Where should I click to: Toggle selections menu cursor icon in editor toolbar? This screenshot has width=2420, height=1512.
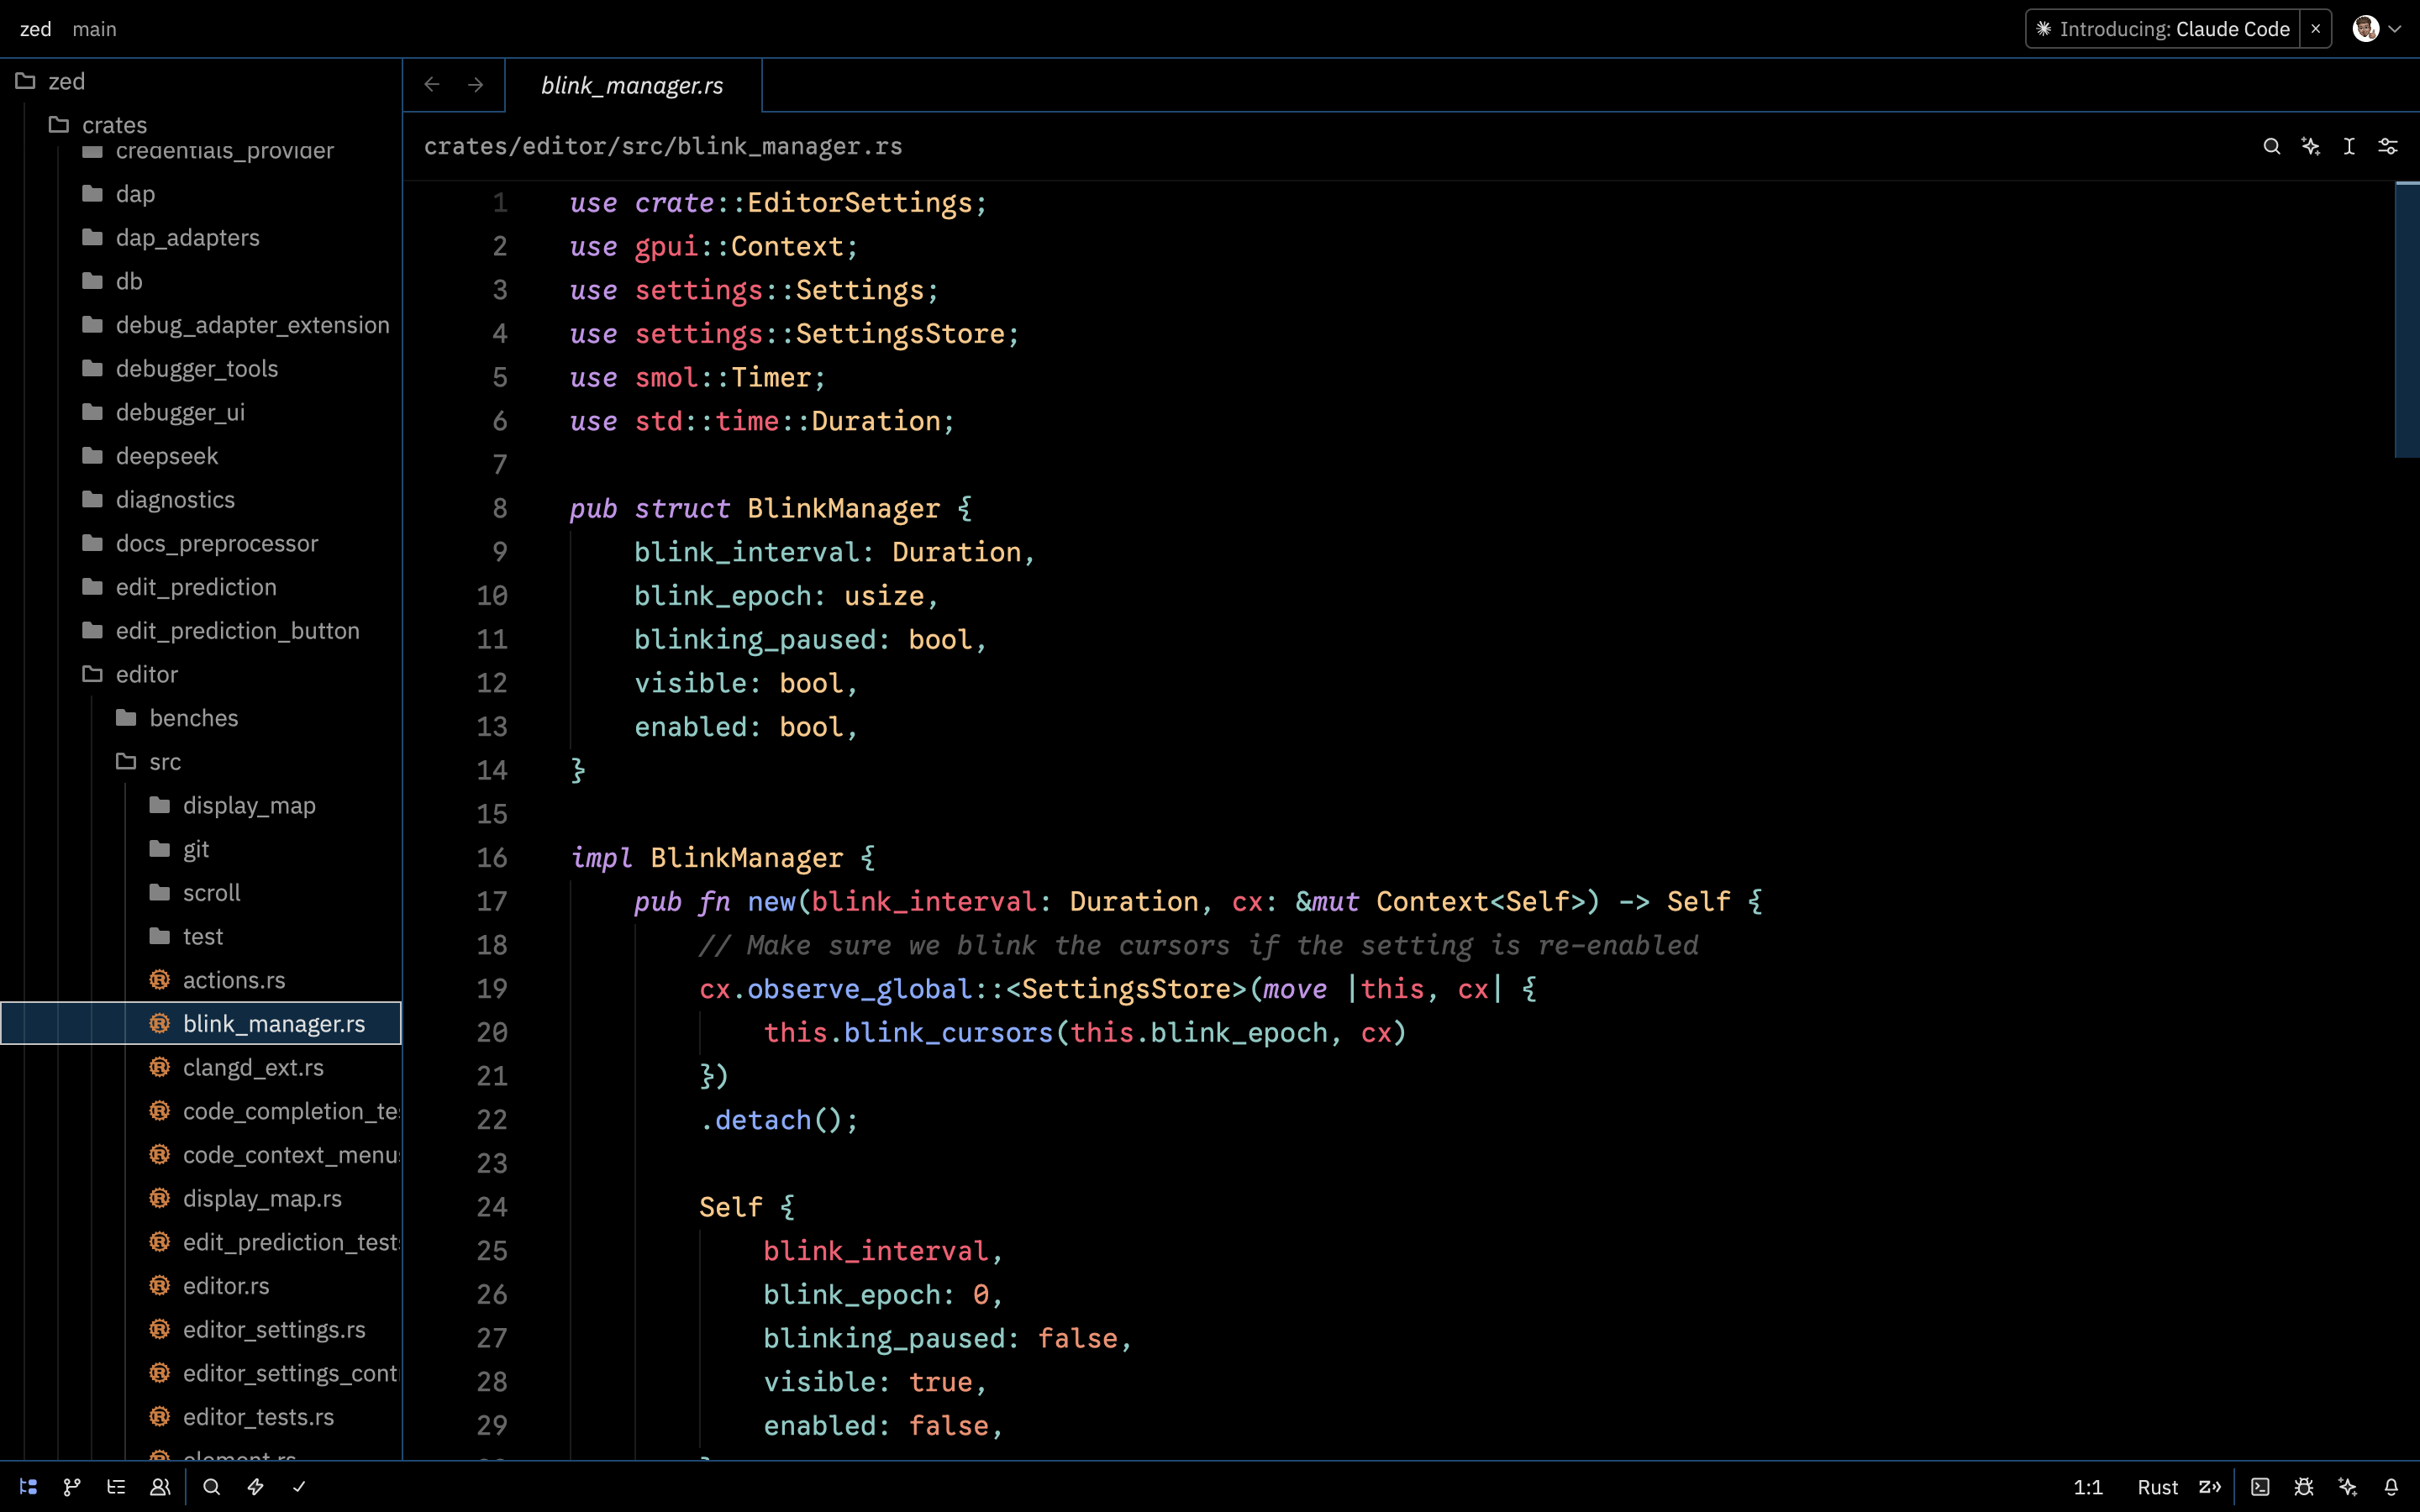[x=2349, y=146]
